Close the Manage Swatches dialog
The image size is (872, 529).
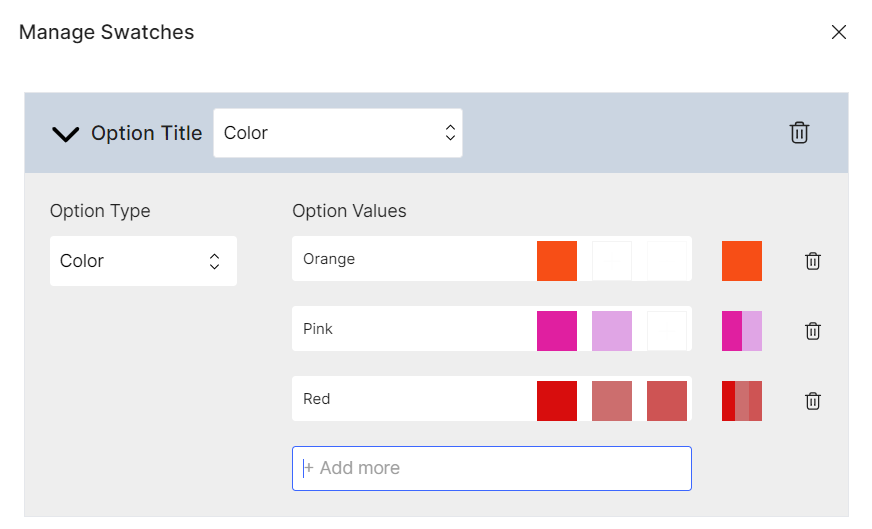(839, 32)
